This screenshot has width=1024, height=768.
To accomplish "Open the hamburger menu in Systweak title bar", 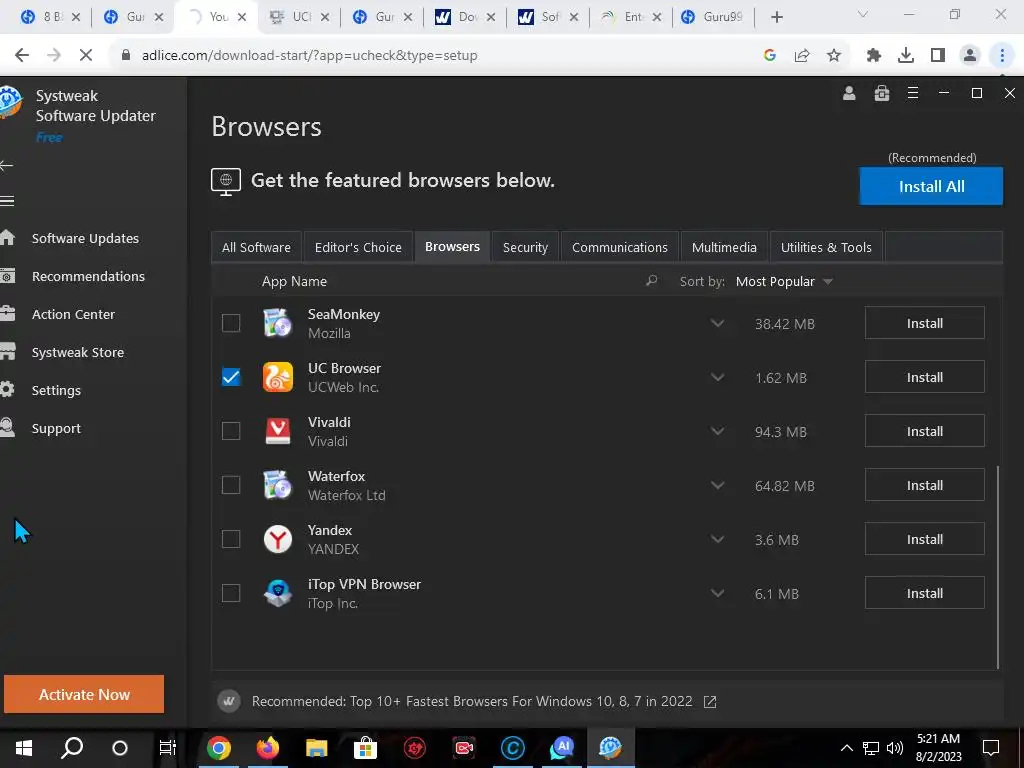I will pyautogui.click(x=913, y=93).
